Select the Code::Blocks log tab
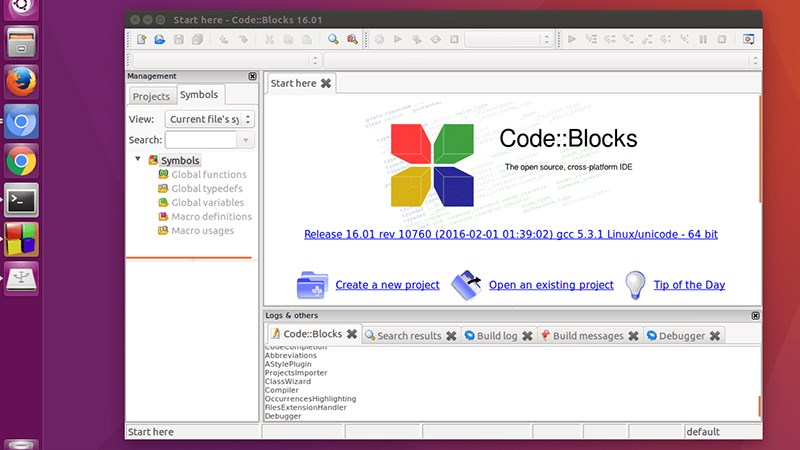Viewport: 800px width, 450px height. coord(312,334)
